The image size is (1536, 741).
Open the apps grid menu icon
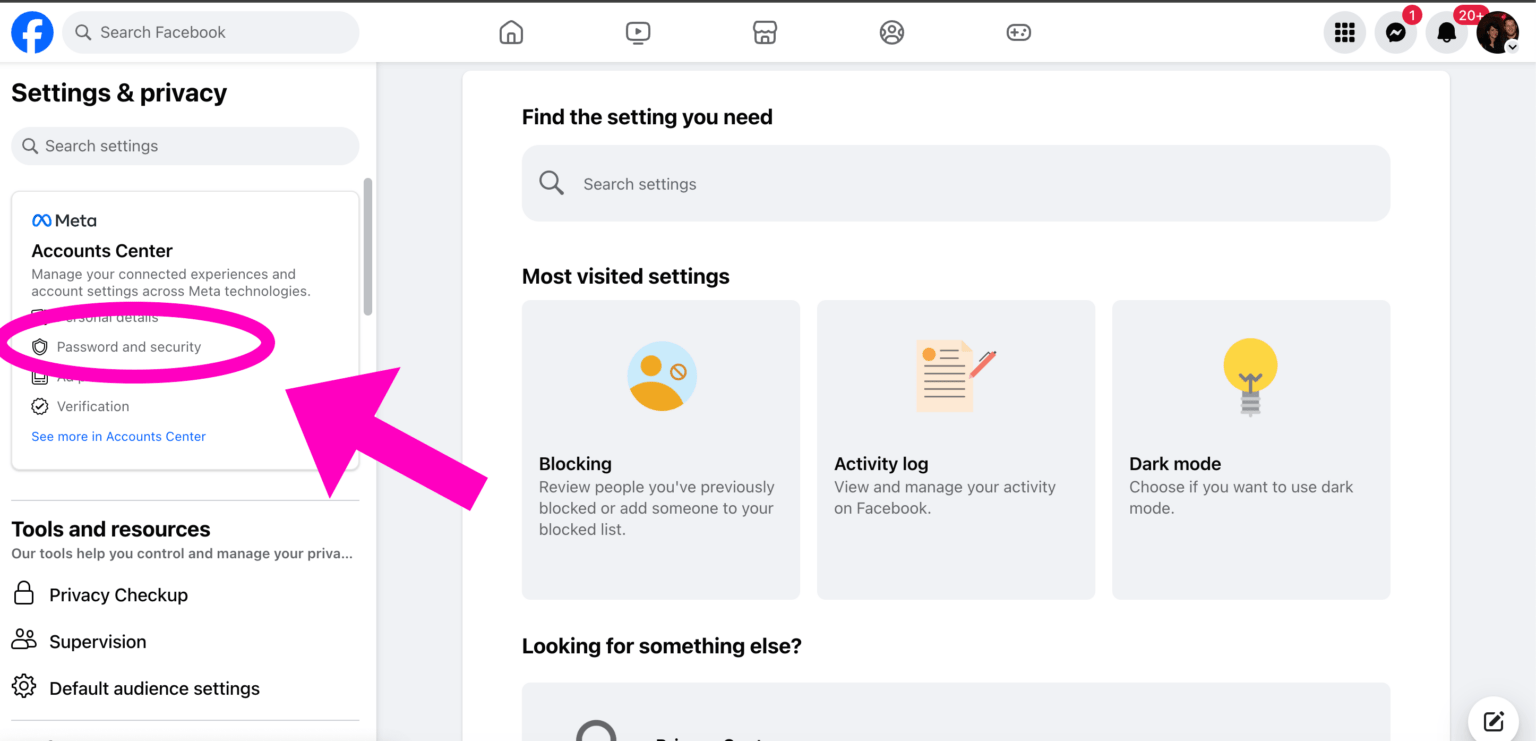(x=1345, y=33)
